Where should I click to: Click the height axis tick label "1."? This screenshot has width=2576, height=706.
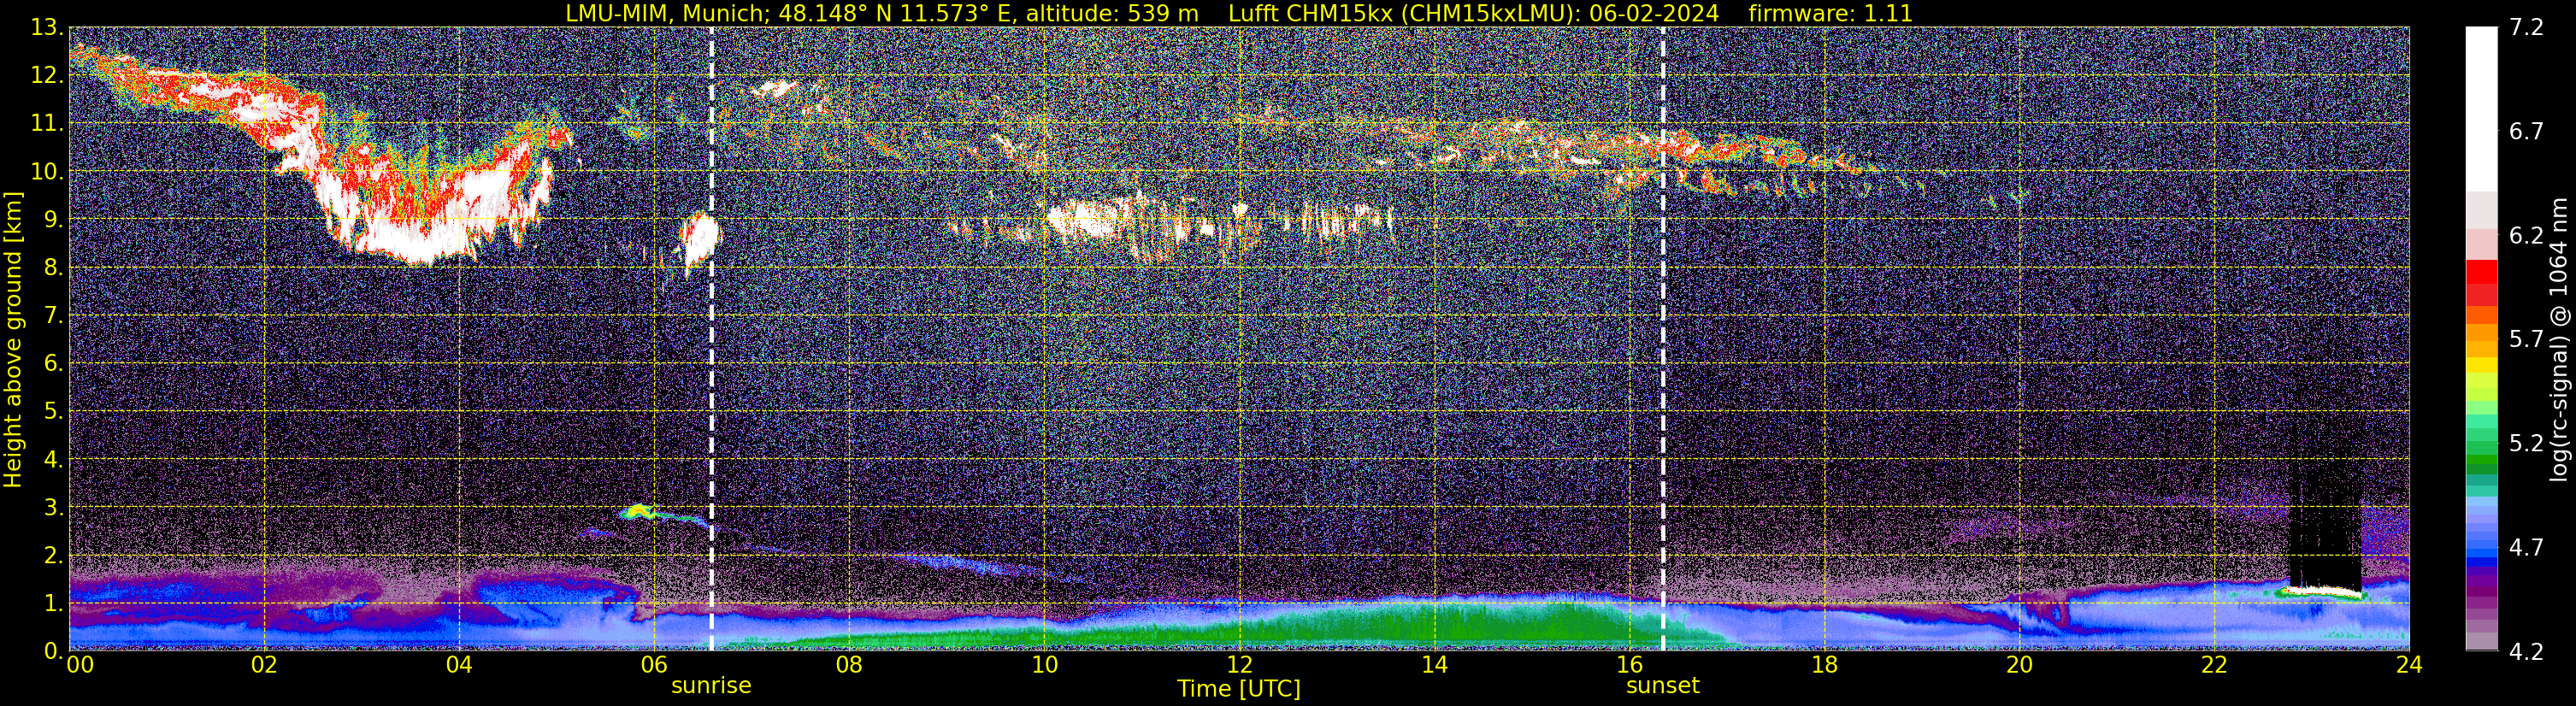54,604
